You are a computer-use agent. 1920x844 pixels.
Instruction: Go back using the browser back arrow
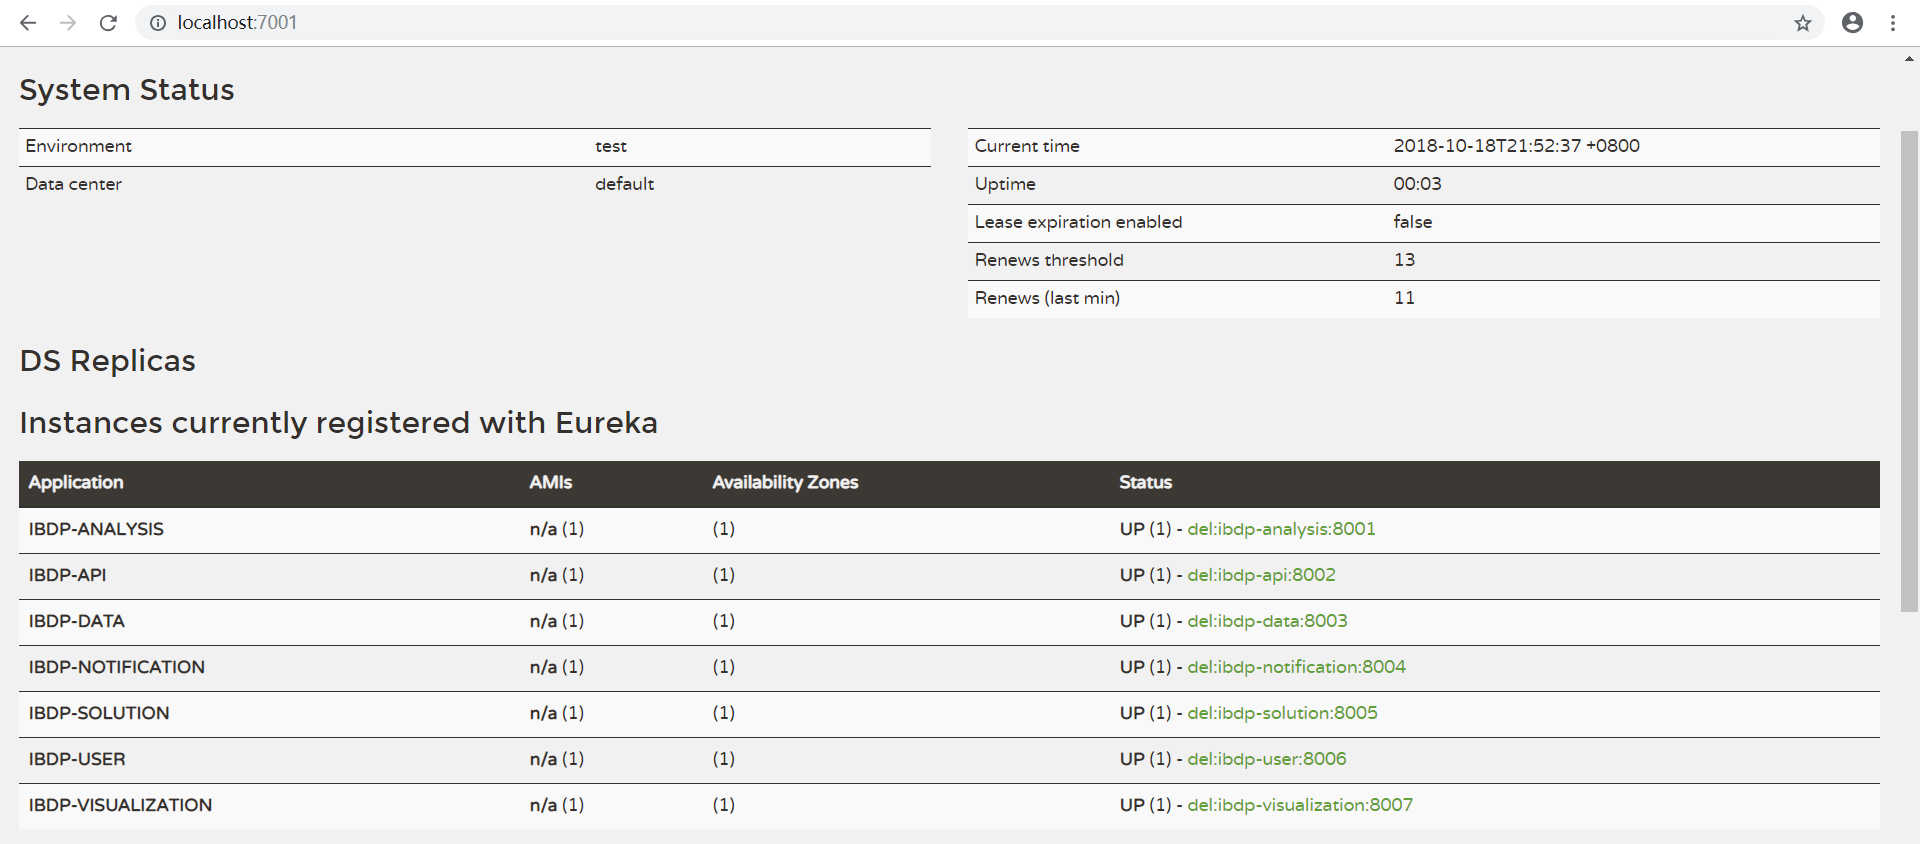click(28, 22)
